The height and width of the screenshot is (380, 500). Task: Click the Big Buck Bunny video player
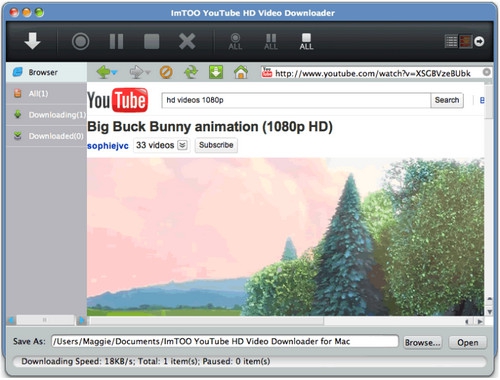[x=285, y=237]
